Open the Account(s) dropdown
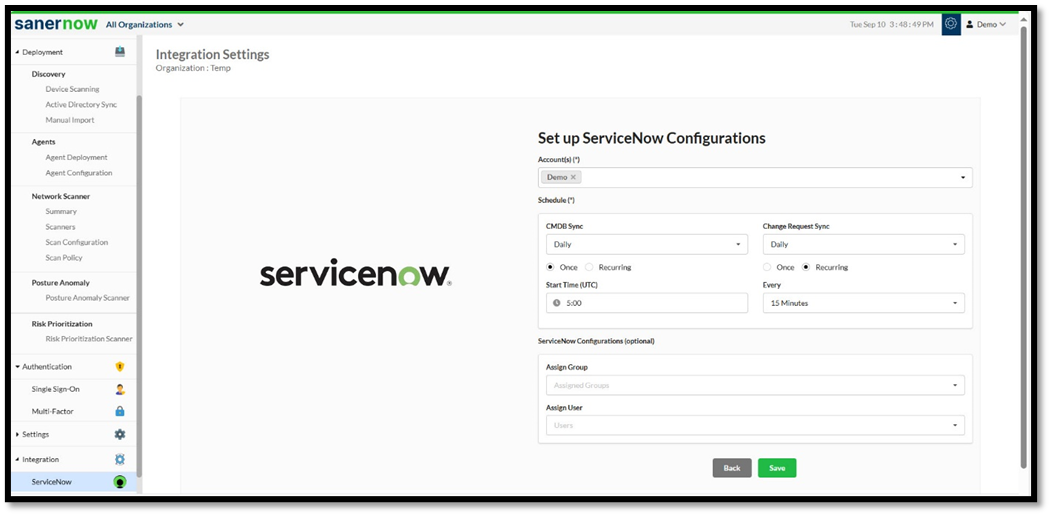This screenshot has height=515, width=1050. point(755,177)
